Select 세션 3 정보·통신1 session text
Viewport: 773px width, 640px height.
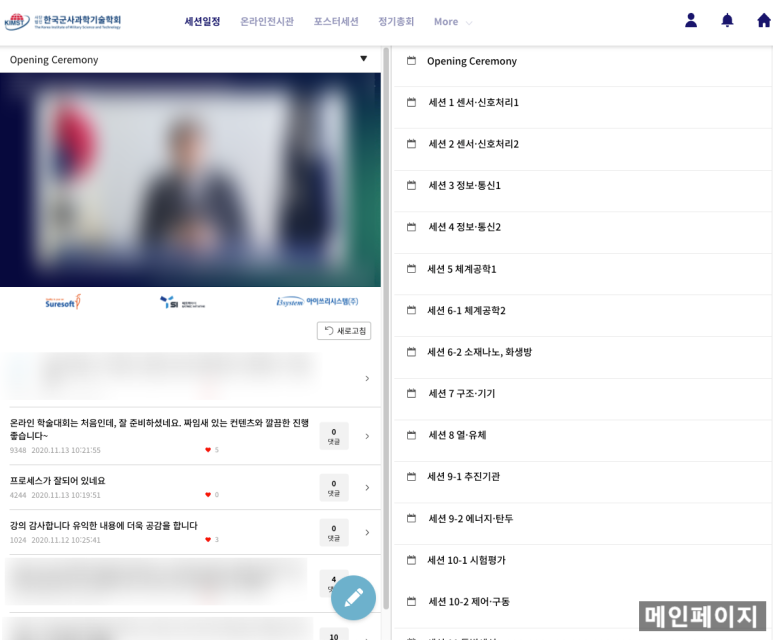(x=464, y=185)
